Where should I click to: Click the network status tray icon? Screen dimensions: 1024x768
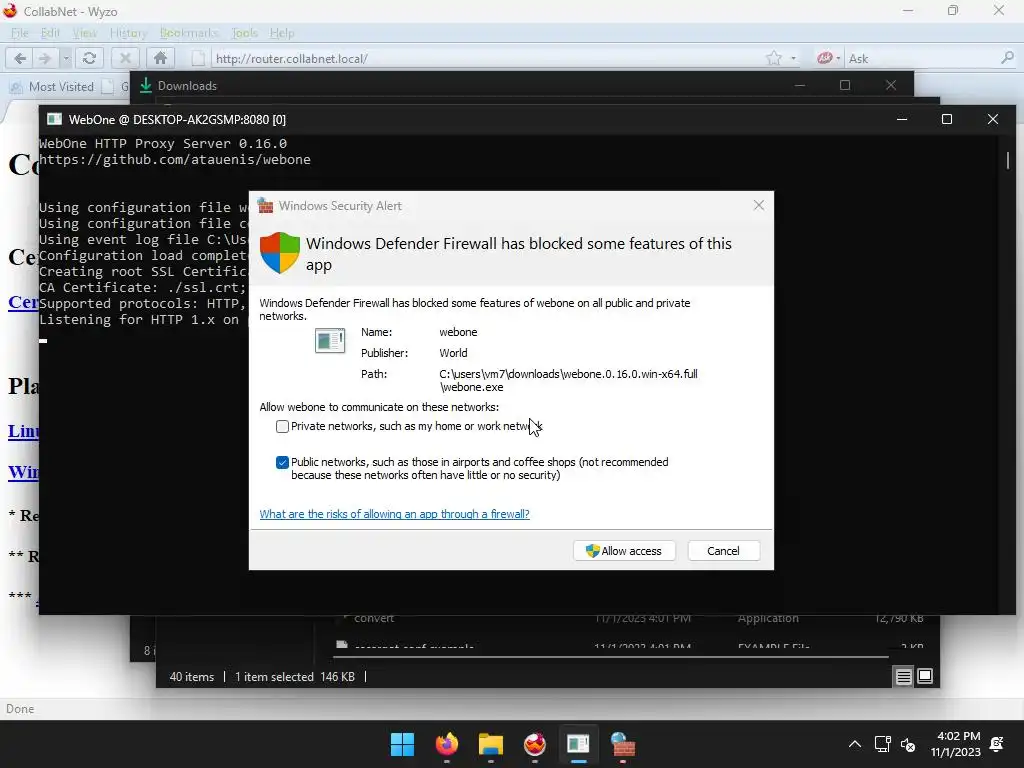click(x=882, y=744)
